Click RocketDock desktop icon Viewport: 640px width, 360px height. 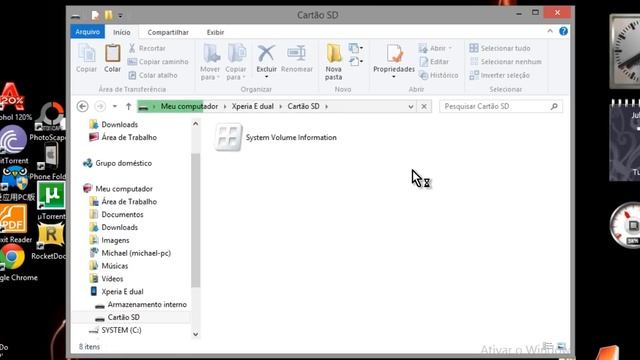51,241
